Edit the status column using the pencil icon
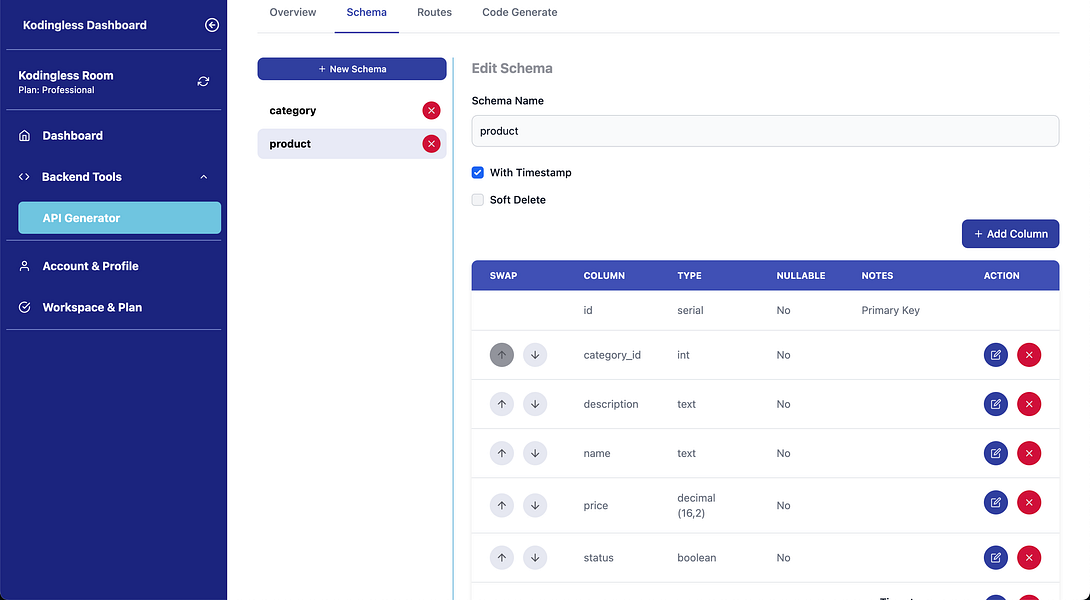The height and width of the screenshot is (600, 1090). (995, 557)
